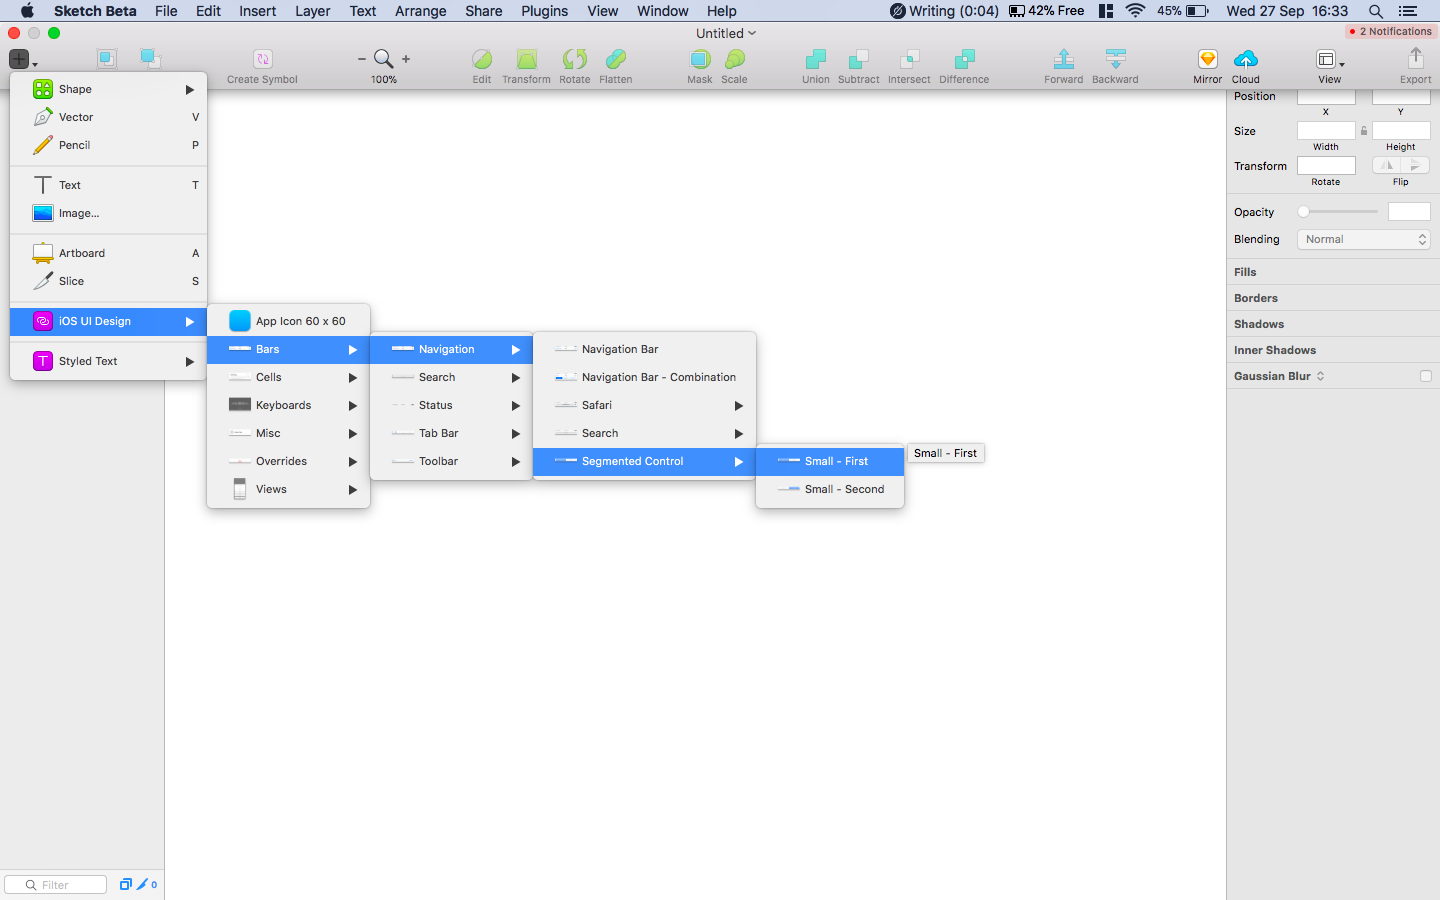Flip horizontally button in inspector

[1386, 165]
